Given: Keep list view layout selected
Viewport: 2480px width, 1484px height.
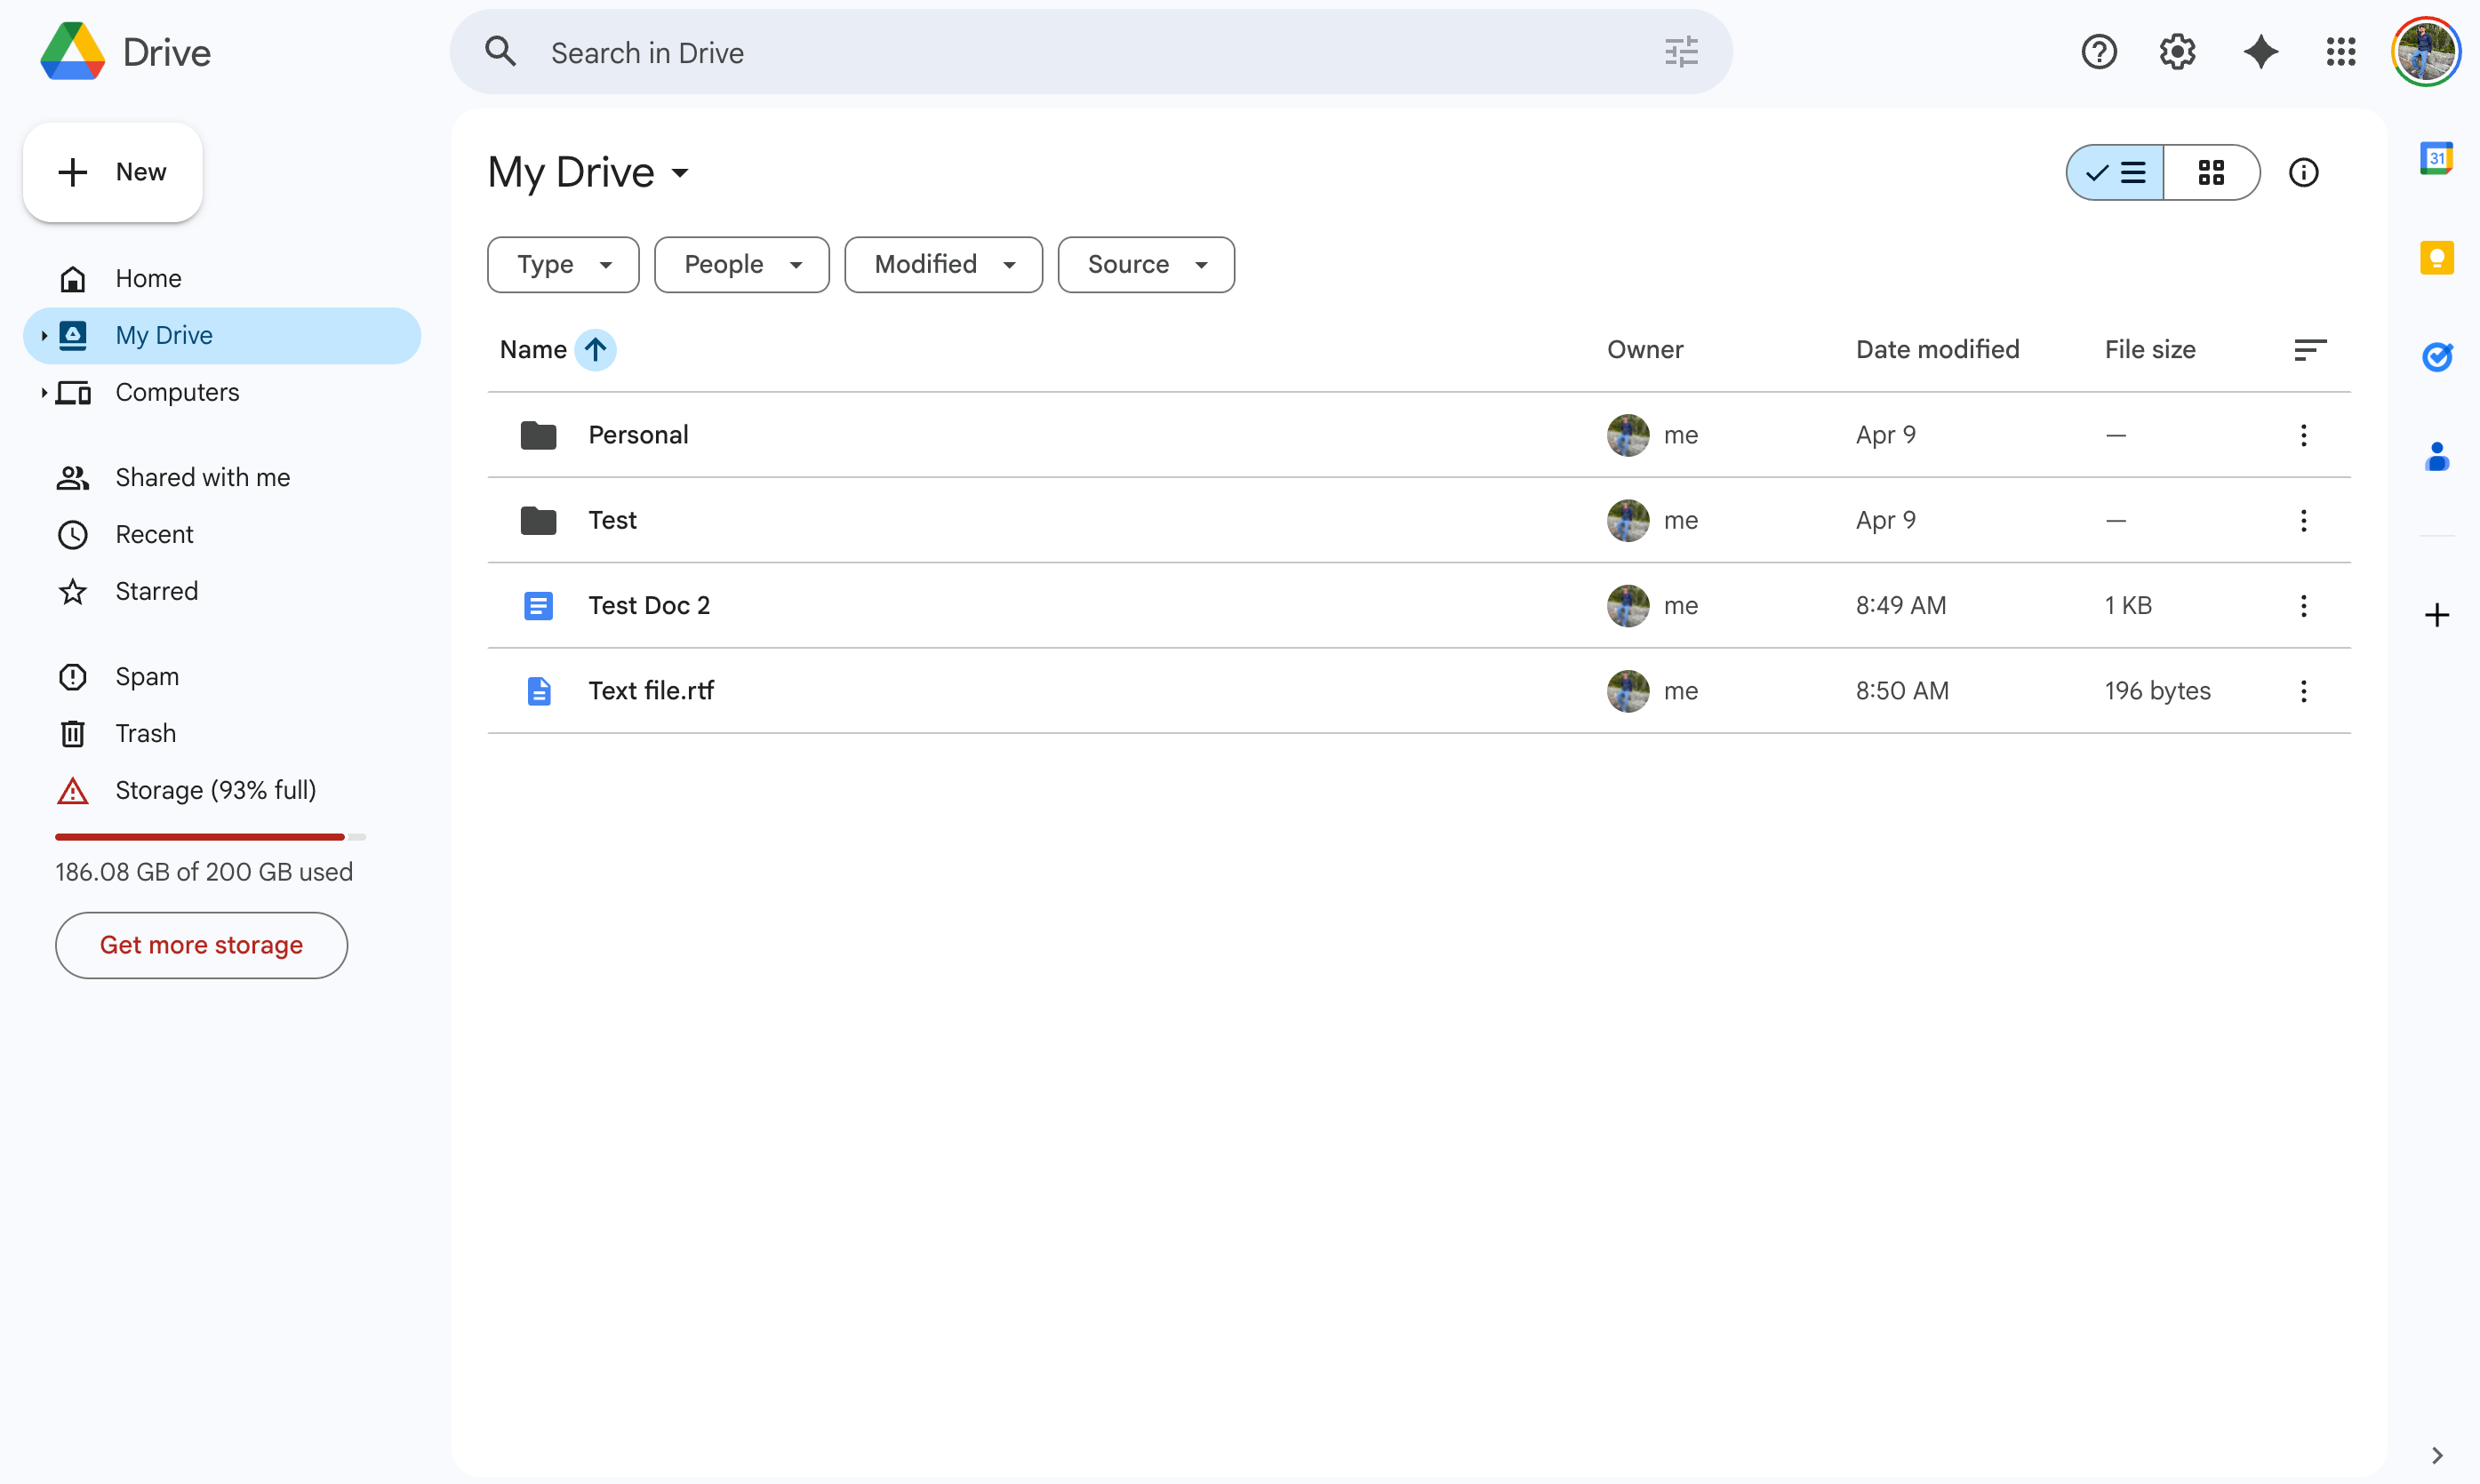Looking at the screenshot, I should pyautogui.click(x=2114, y=172).
